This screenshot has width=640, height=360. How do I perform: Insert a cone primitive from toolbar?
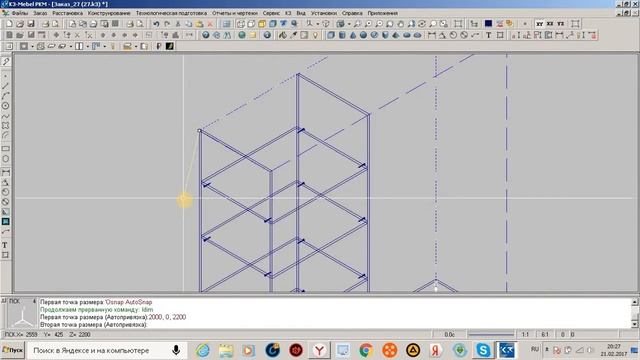353,36
